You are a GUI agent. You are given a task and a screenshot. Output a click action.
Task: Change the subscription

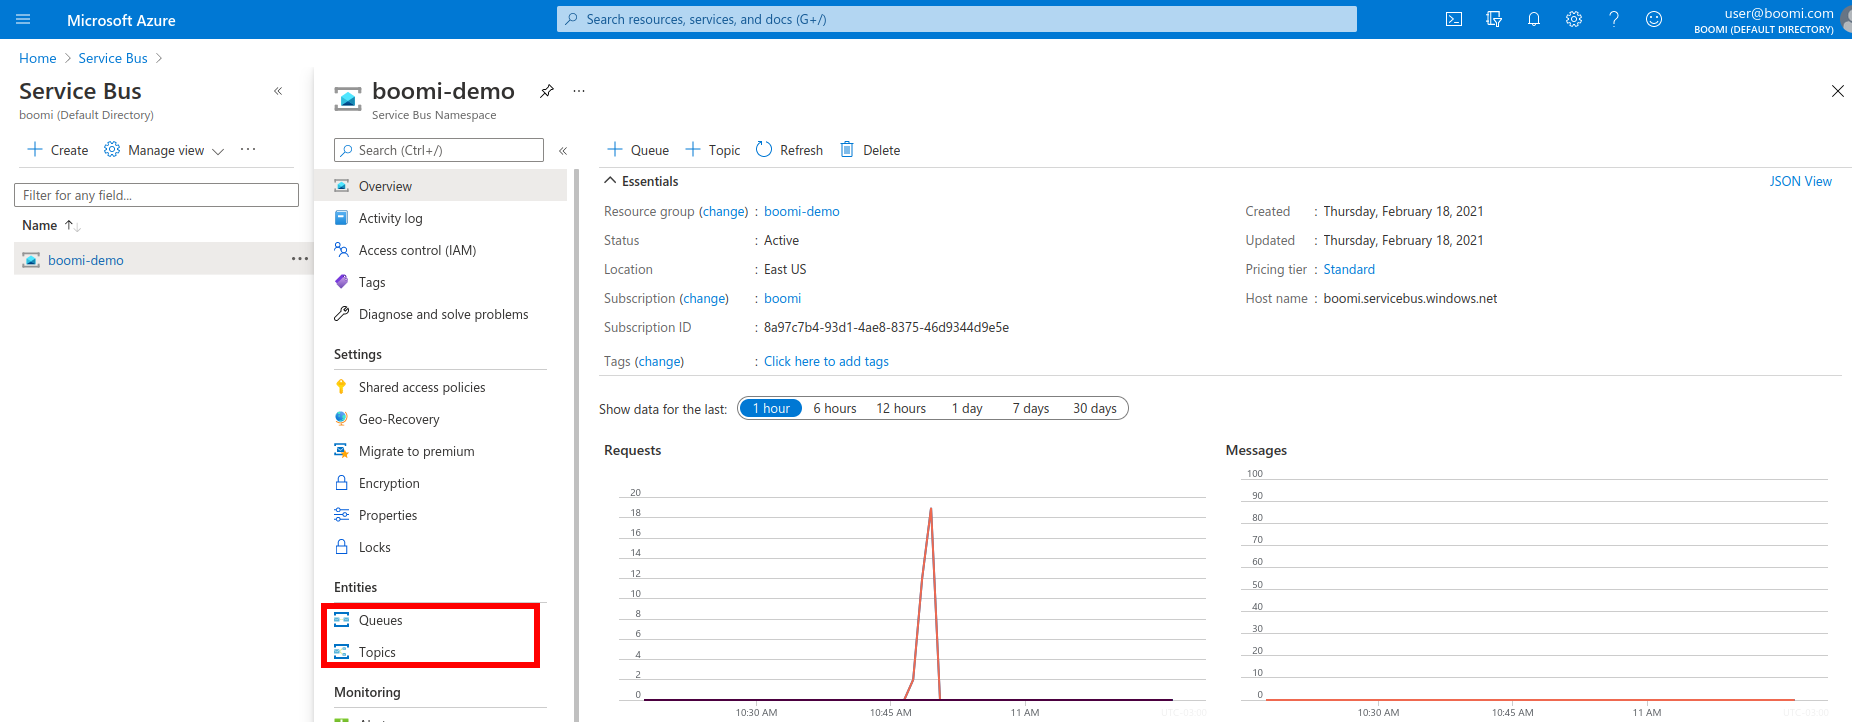[704, 298]
